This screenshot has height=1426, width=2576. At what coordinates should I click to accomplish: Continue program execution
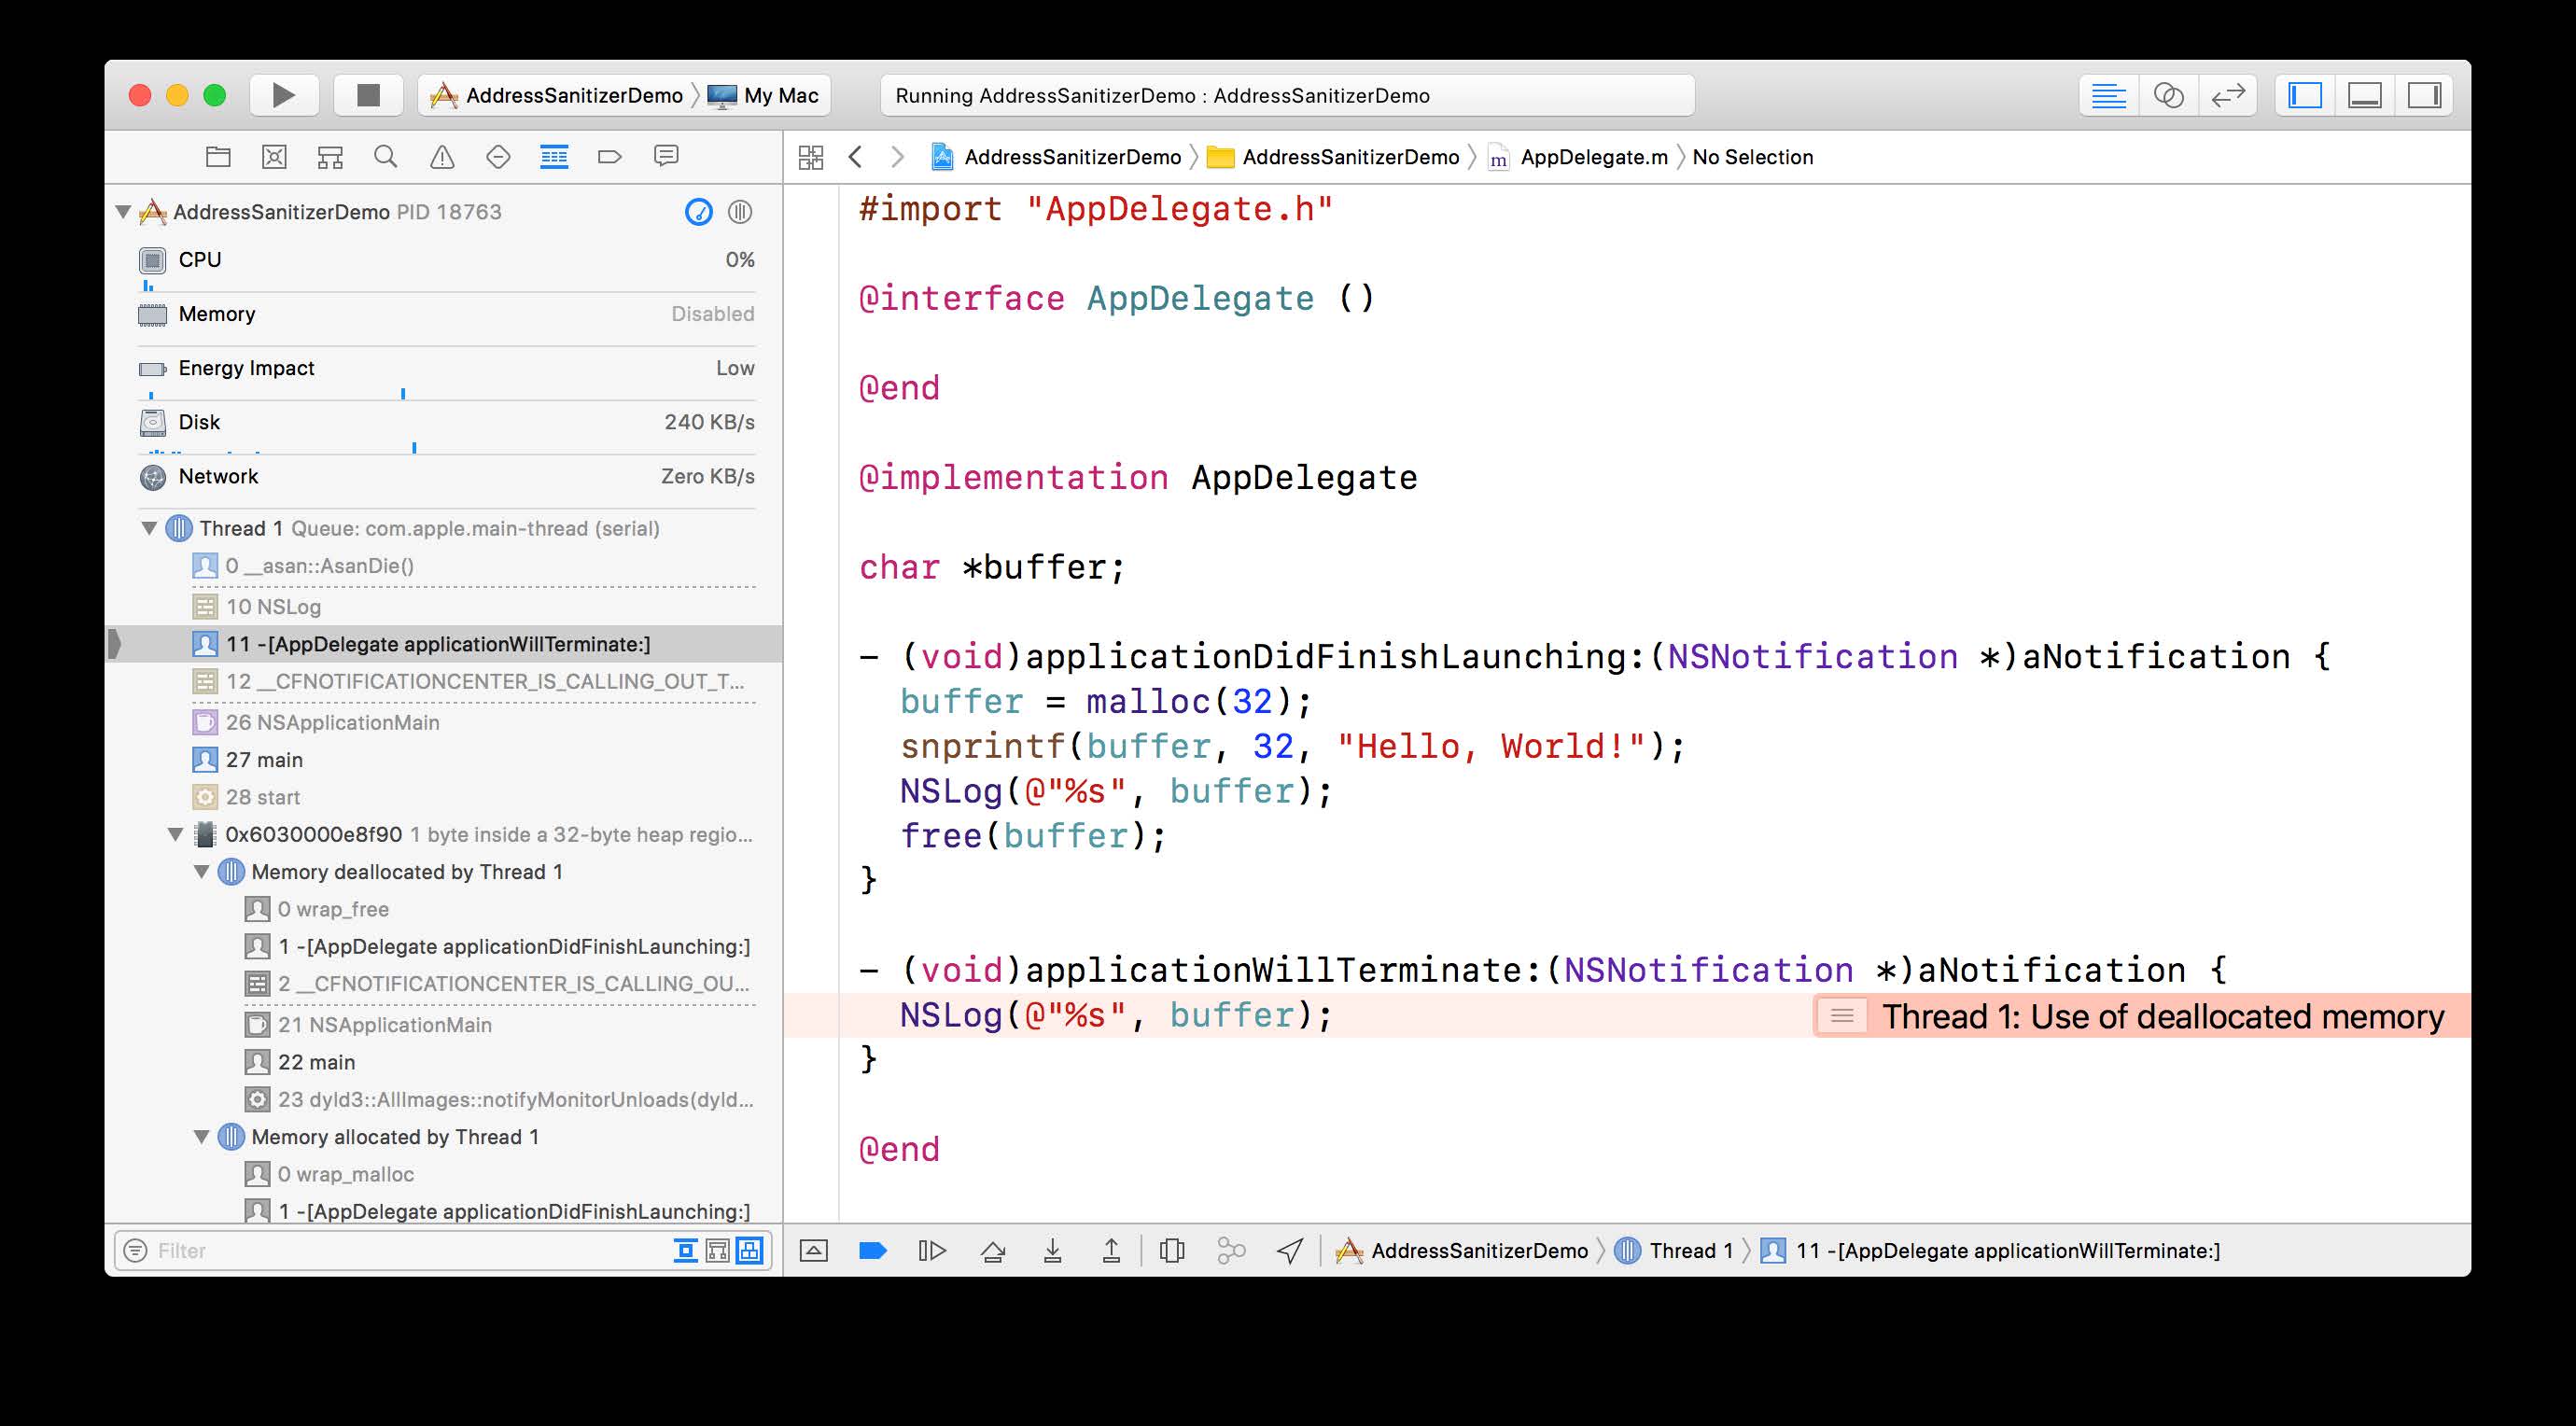[932, 1251]
